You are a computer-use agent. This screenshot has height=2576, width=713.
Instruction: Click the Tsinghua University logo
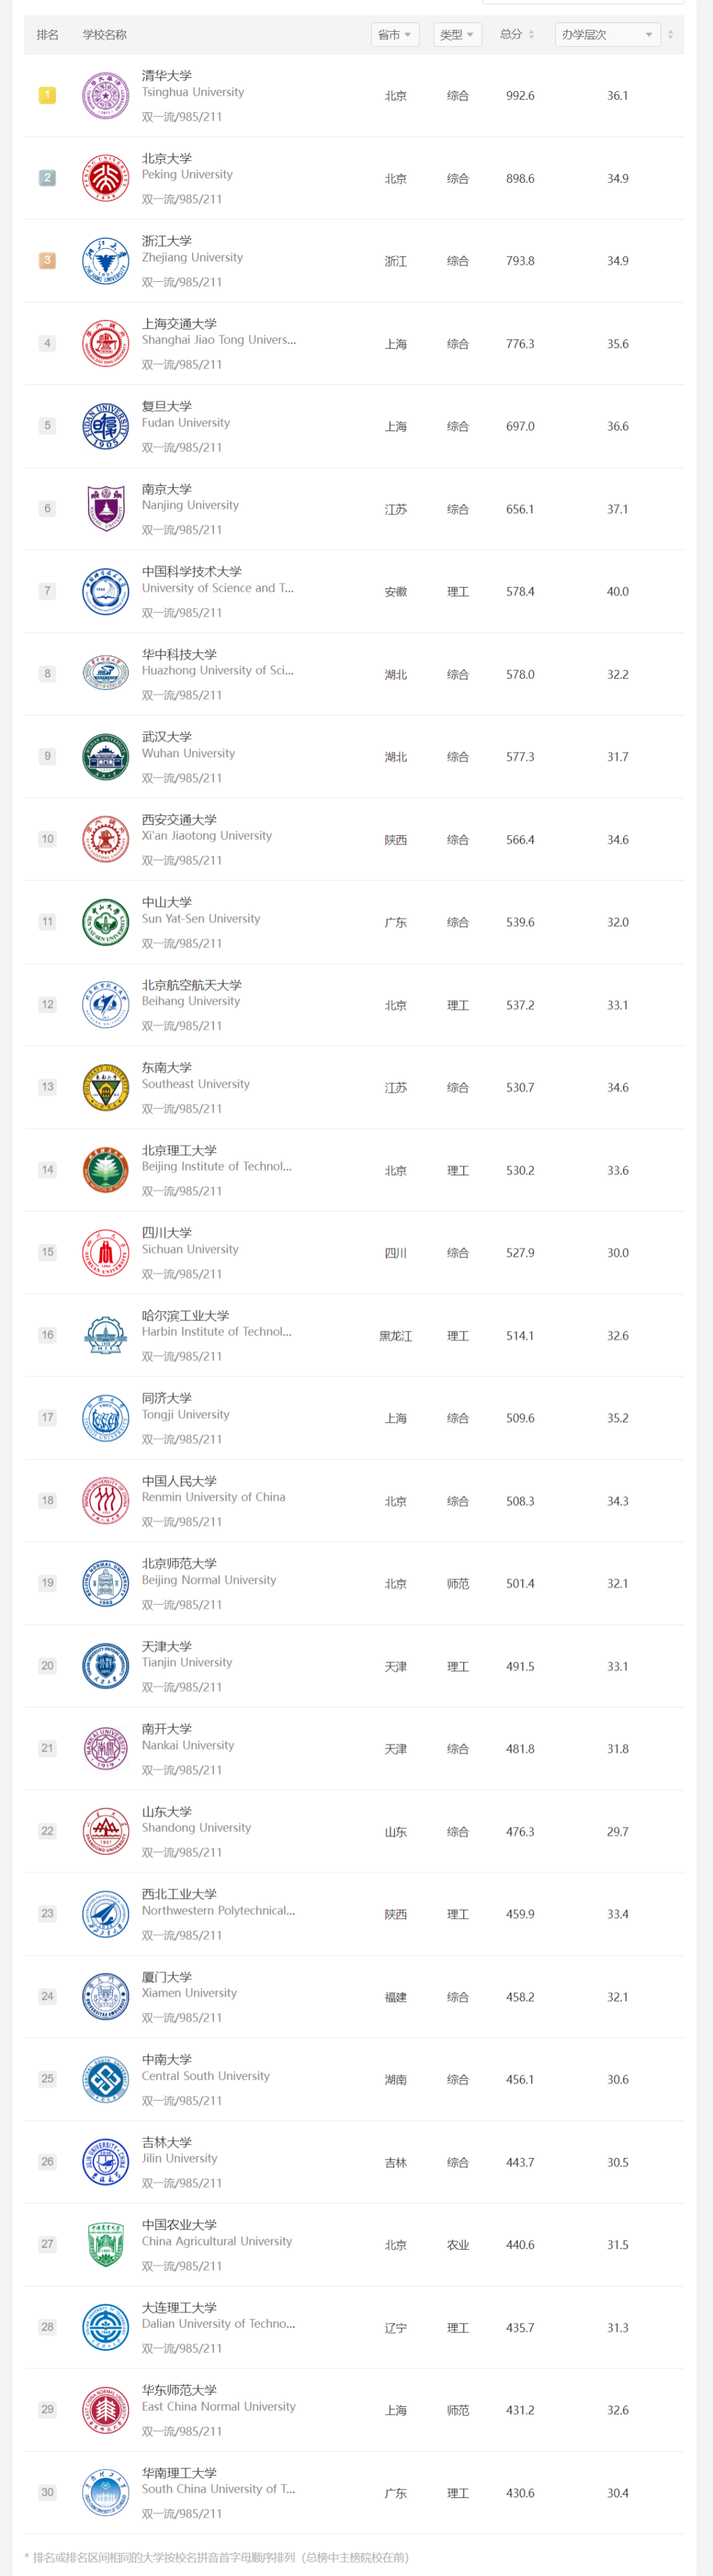pos(105,96)
